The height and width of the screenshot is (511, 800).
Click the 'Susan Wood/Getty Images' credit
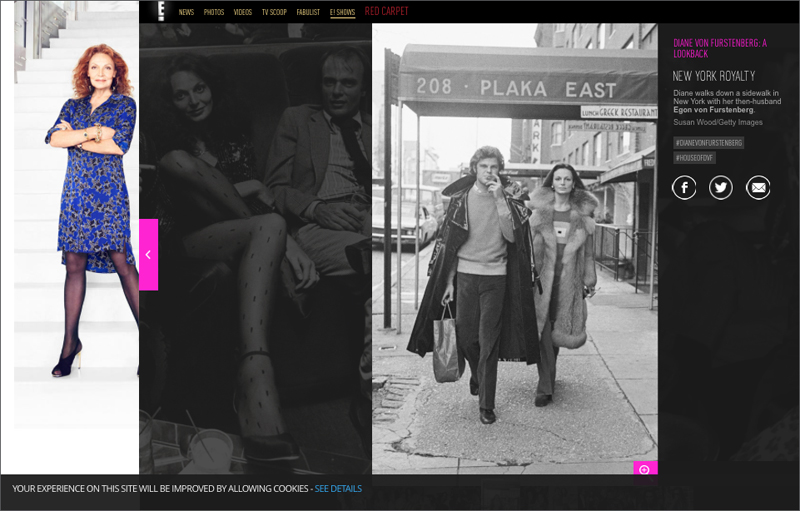(x=718, y=122)
